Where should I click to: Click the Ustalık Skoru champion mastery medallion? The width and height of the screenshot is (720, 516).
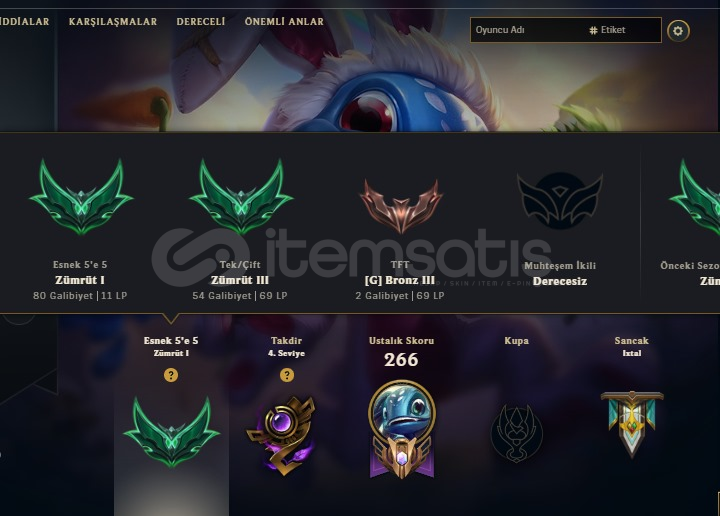(402, 429)
